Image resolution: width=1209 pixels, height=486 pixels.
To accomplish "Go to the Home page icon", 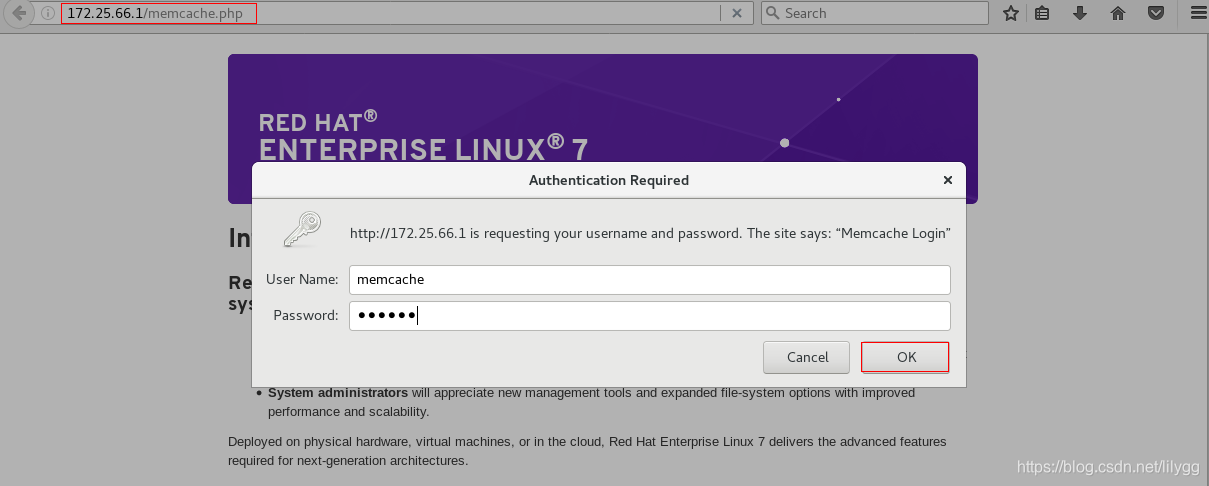I will click(1118, 14).
